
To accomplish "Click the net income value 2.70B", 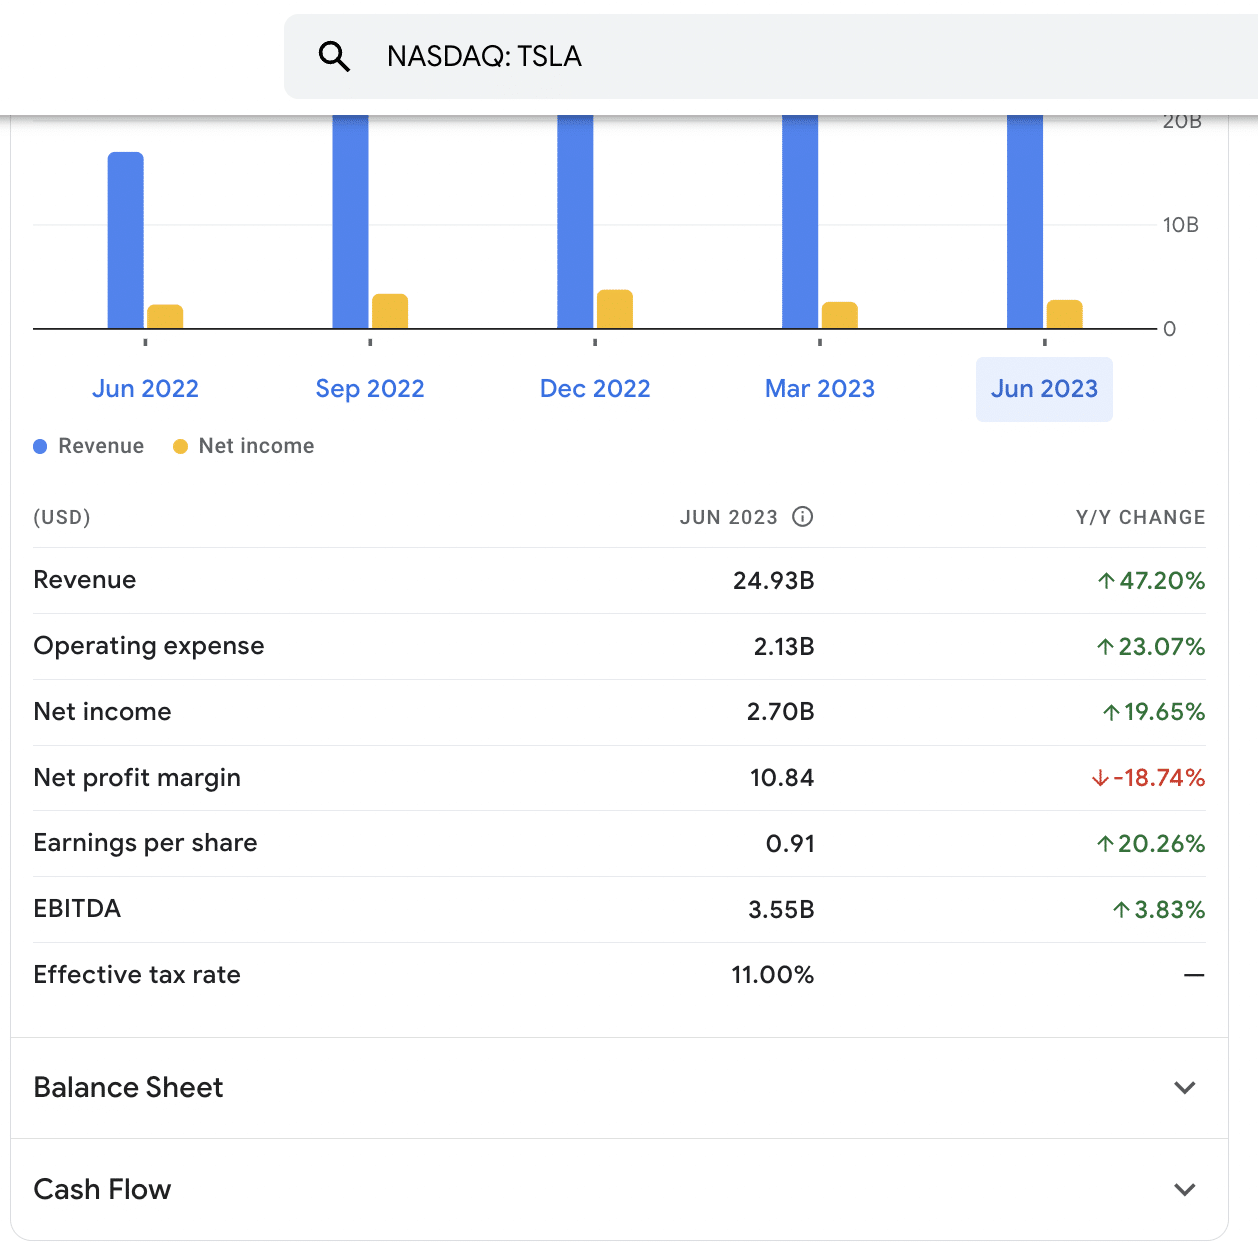I will pos(781,712).
